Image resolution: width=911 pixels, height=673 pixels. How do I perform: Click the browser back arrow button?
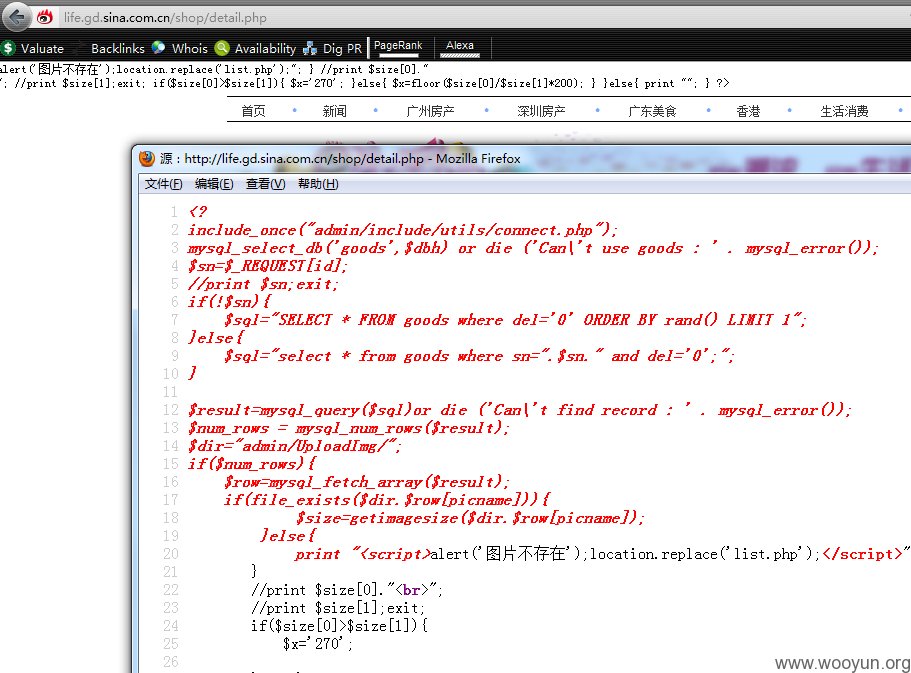tap(16, 16)
